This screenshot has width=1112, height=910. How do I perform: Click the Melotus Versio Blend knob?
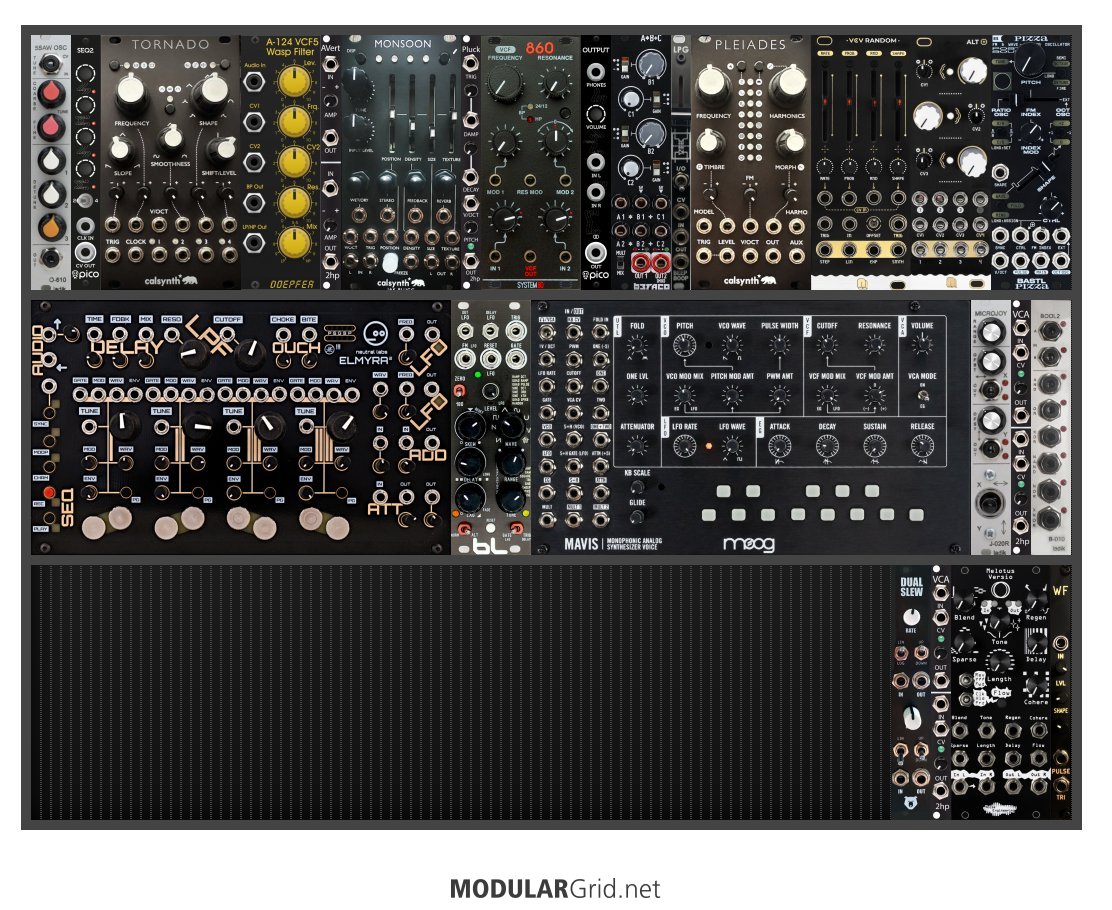tap(964, 602)
